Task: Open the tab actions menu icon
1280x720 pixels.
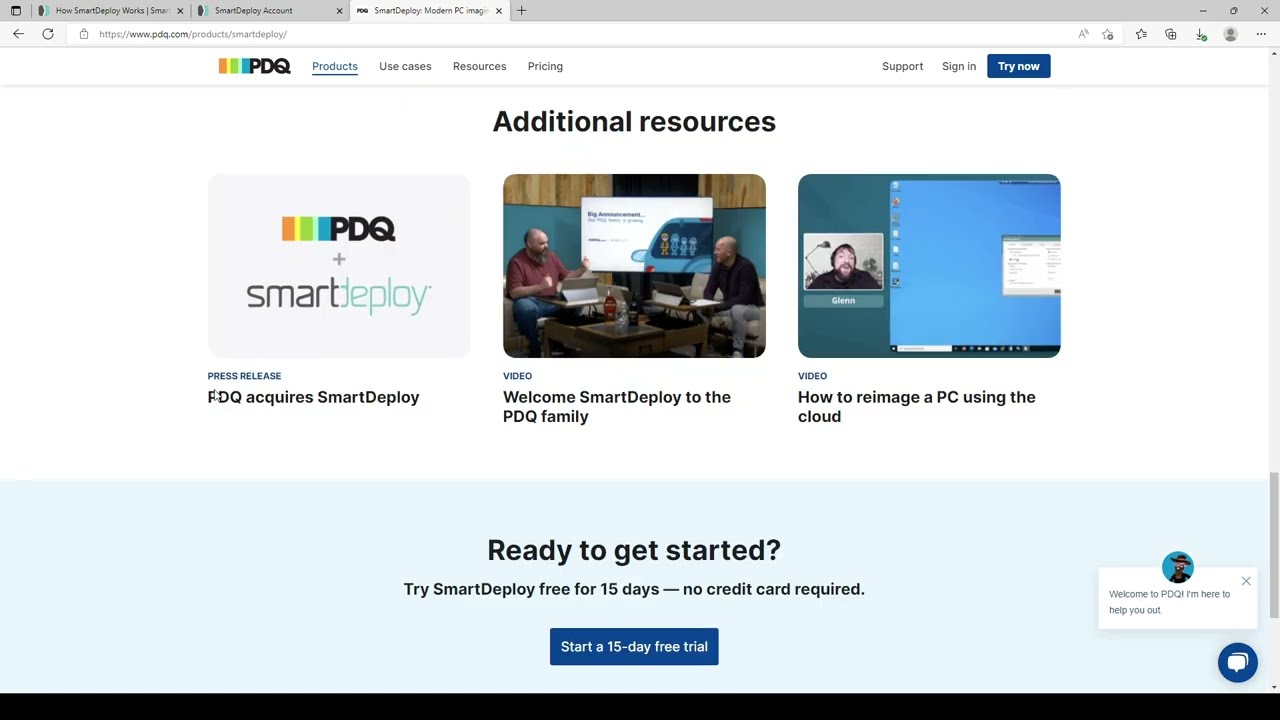Action: [x=16, y=10]
